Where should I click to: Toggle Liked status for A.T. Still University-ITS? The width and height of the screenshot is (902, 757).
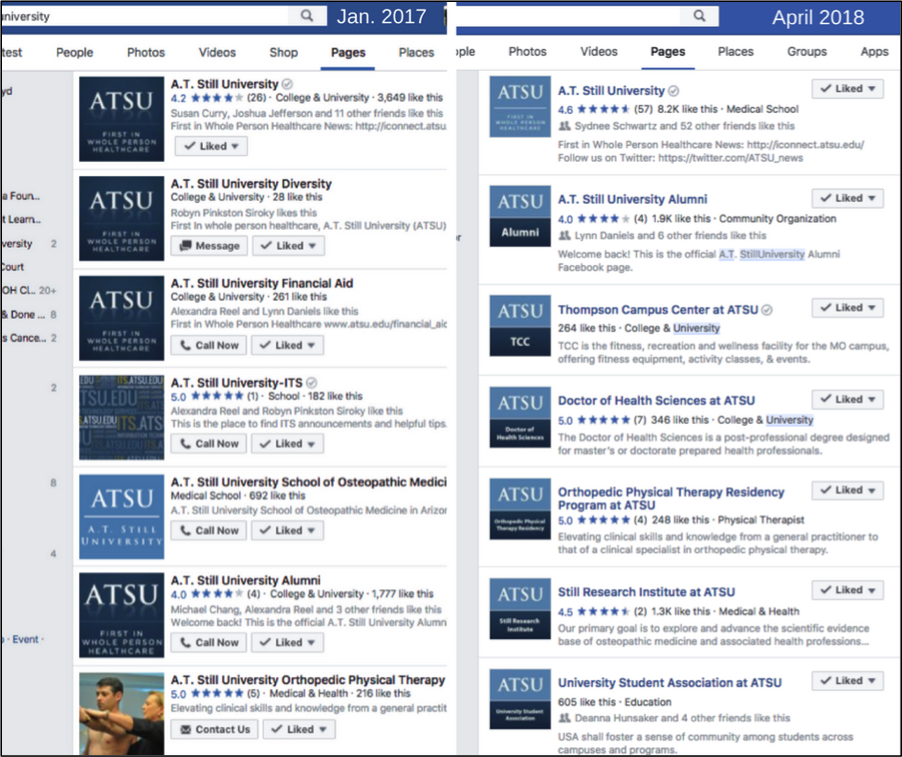287,443
